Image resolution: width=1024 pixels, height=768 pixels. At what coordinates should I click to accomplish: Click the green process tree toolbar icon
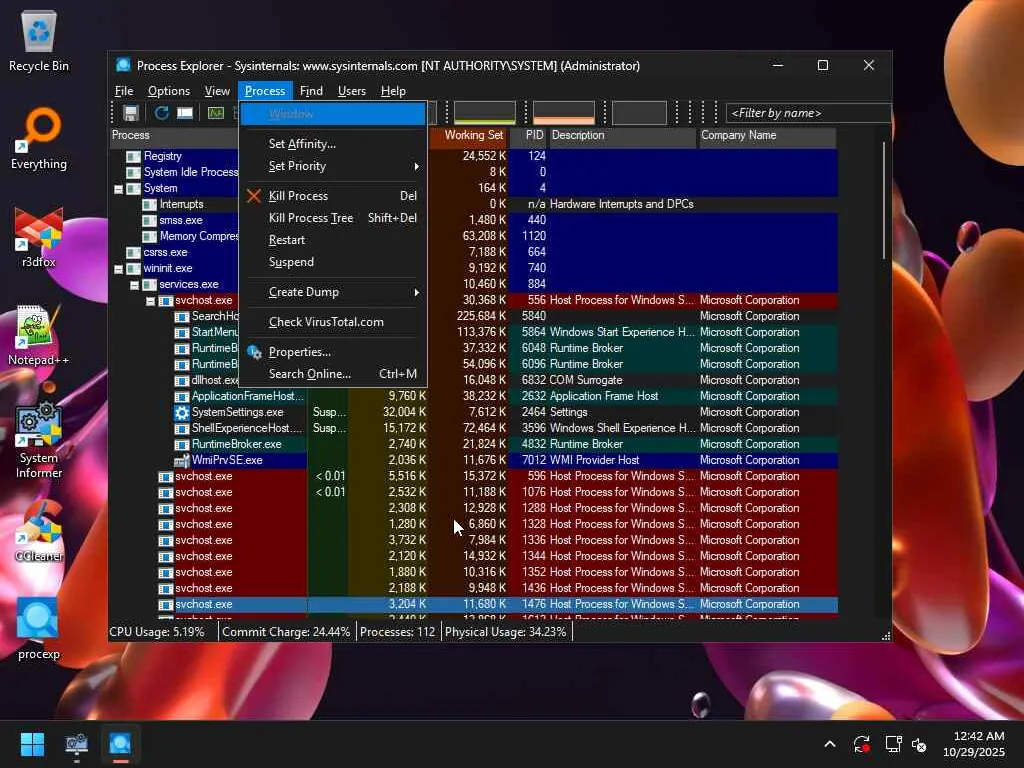(x=216, y=113)
